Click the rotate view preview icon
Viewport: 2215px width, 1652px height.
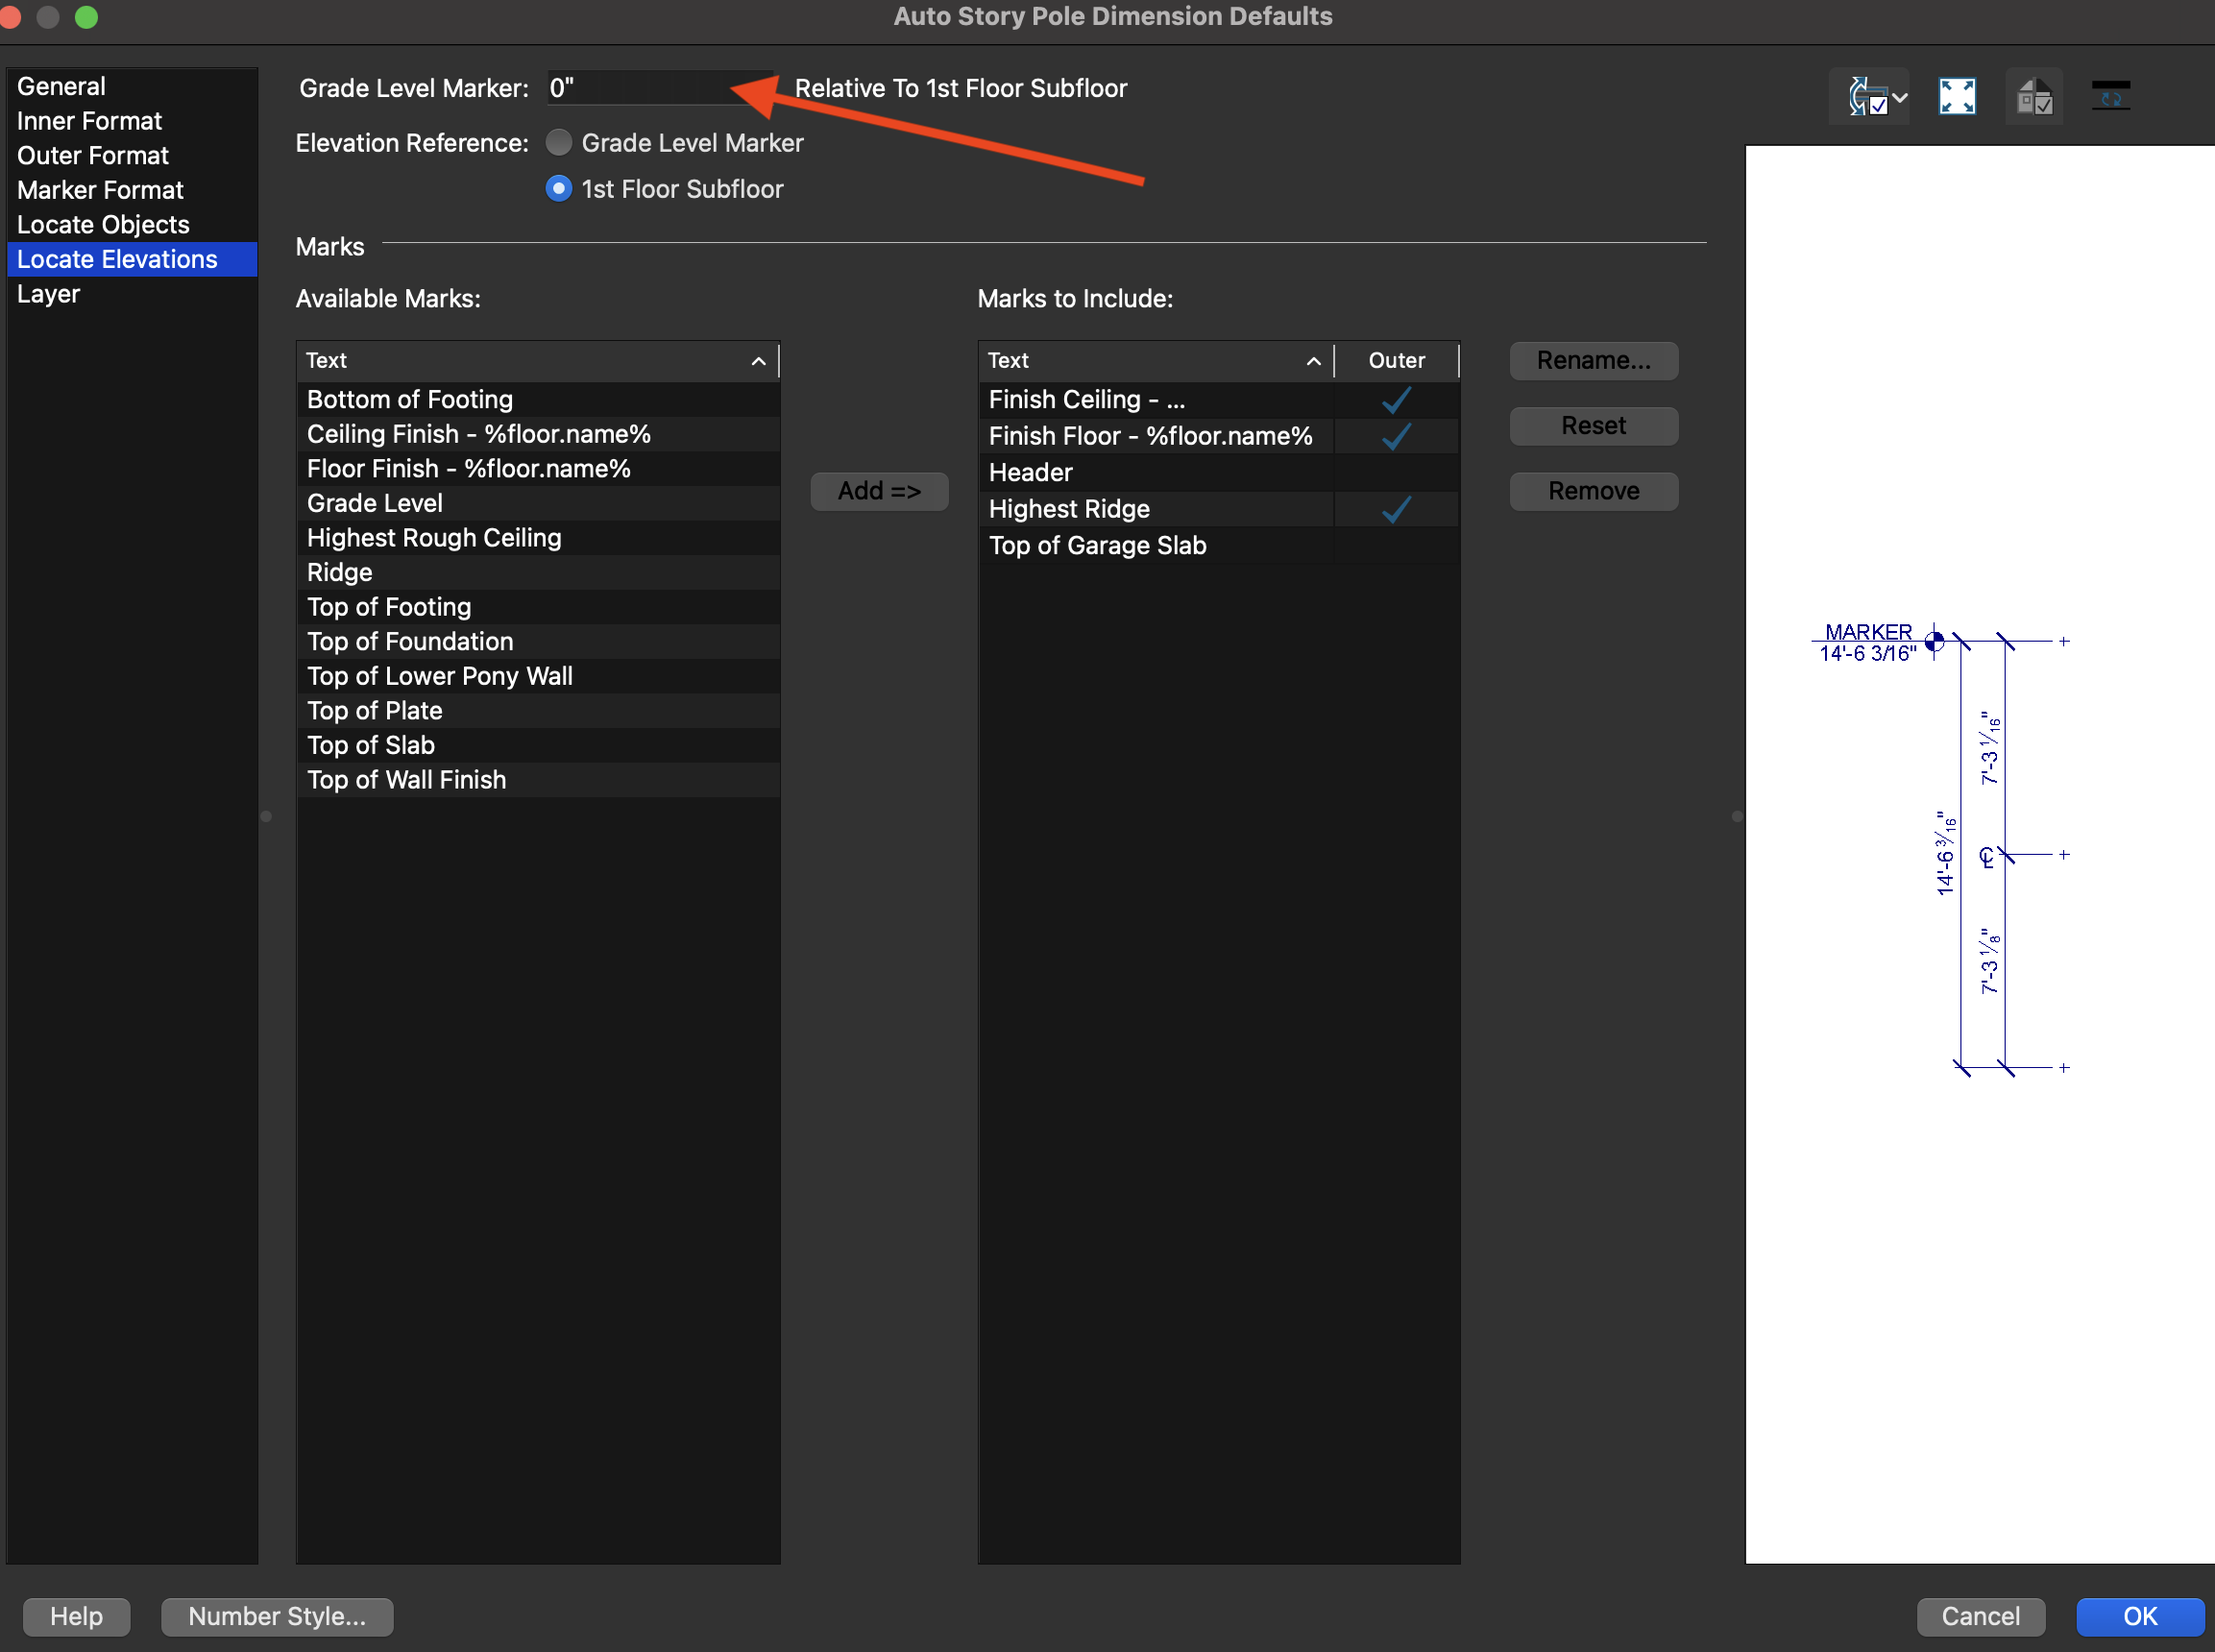coord(1866,97)
